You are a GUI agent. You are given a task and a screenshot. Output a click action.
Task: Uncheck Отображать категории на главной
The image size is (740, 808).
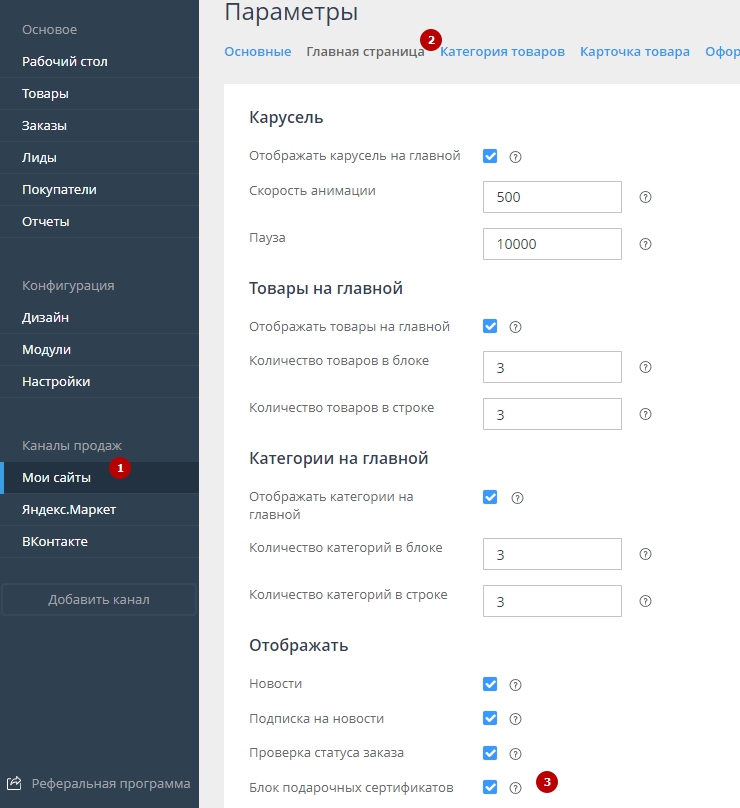point(490,497)
